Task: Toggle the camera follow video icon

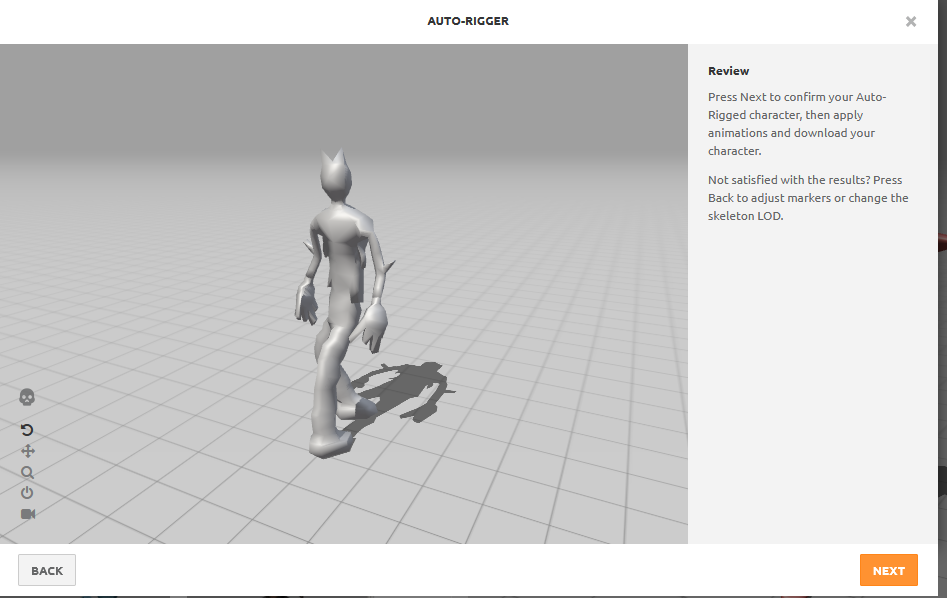Action: tap(28, 514)
